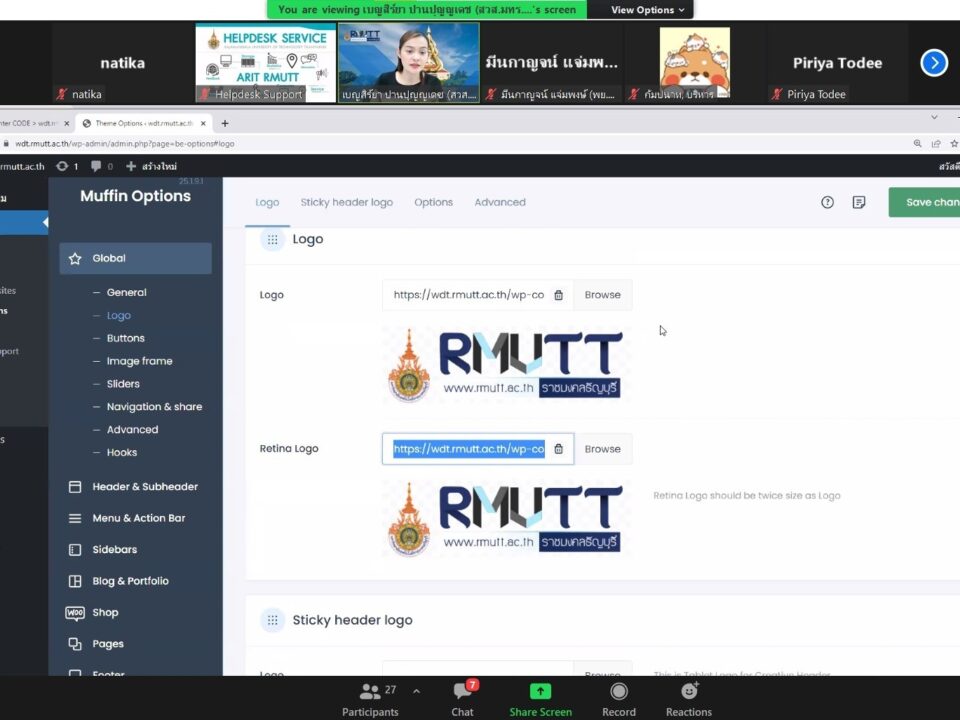Viewport: 960px width, 720px height.
Task: Select the cartoon dog avatar participant tile
Action: 694,62
